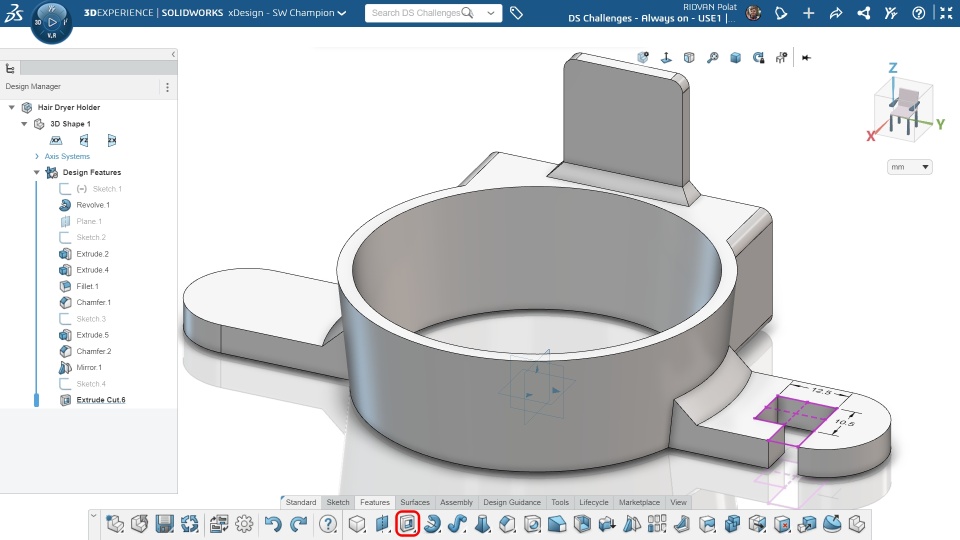Select Extrude.4 in the feature tree
This screenshot has width=960, height=540.
click(92, 270)
